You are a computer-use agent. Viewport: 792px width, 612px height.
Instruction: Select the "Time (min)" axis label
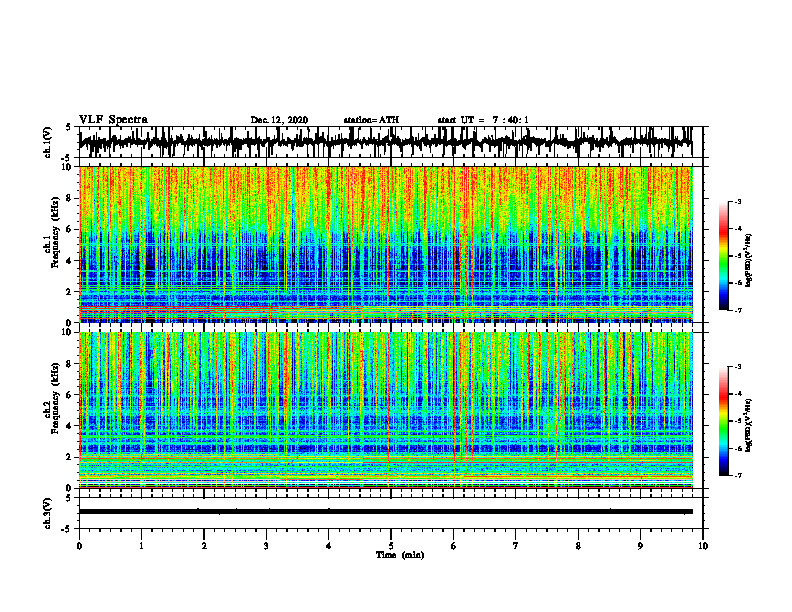[400, 555]
